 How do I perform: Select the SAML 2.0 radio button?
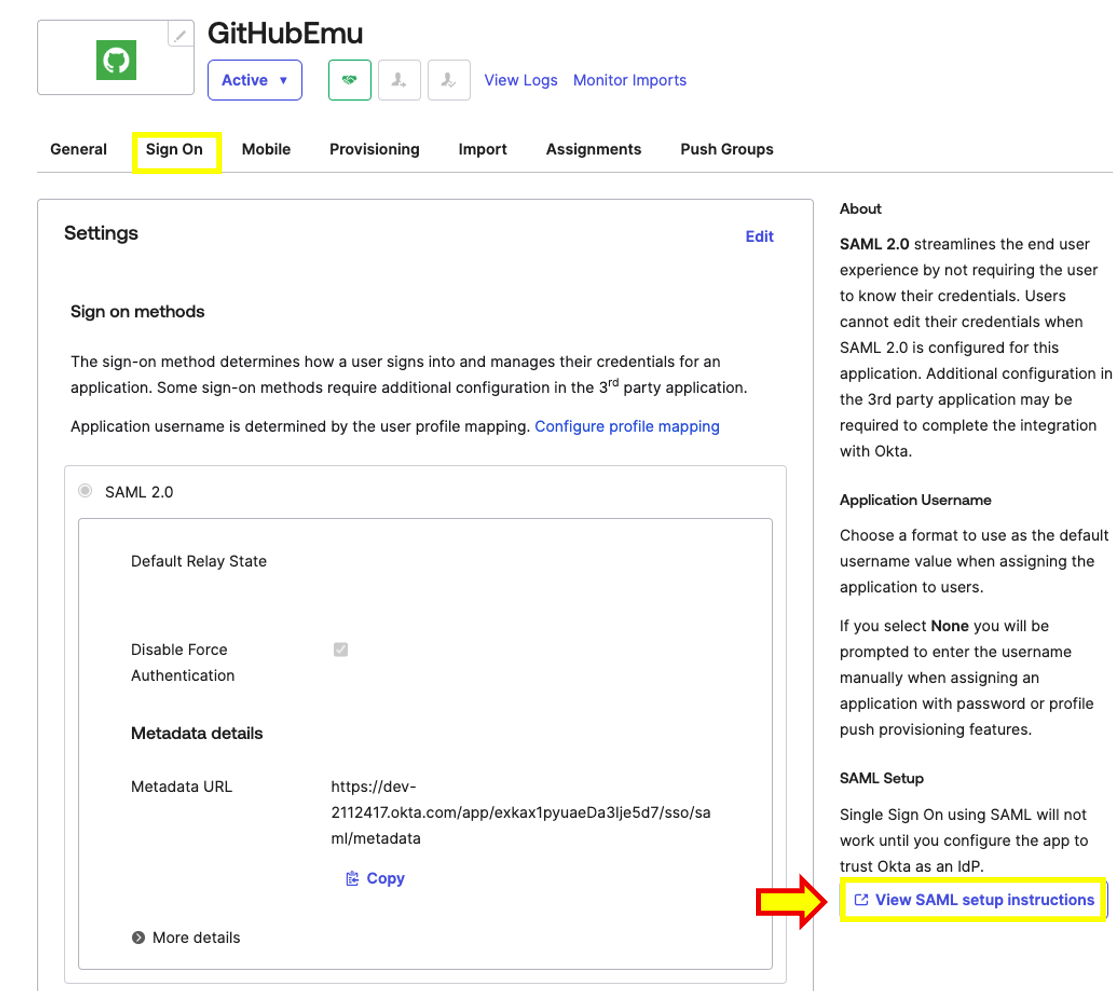pyautogui.click(x=85, y=491)
